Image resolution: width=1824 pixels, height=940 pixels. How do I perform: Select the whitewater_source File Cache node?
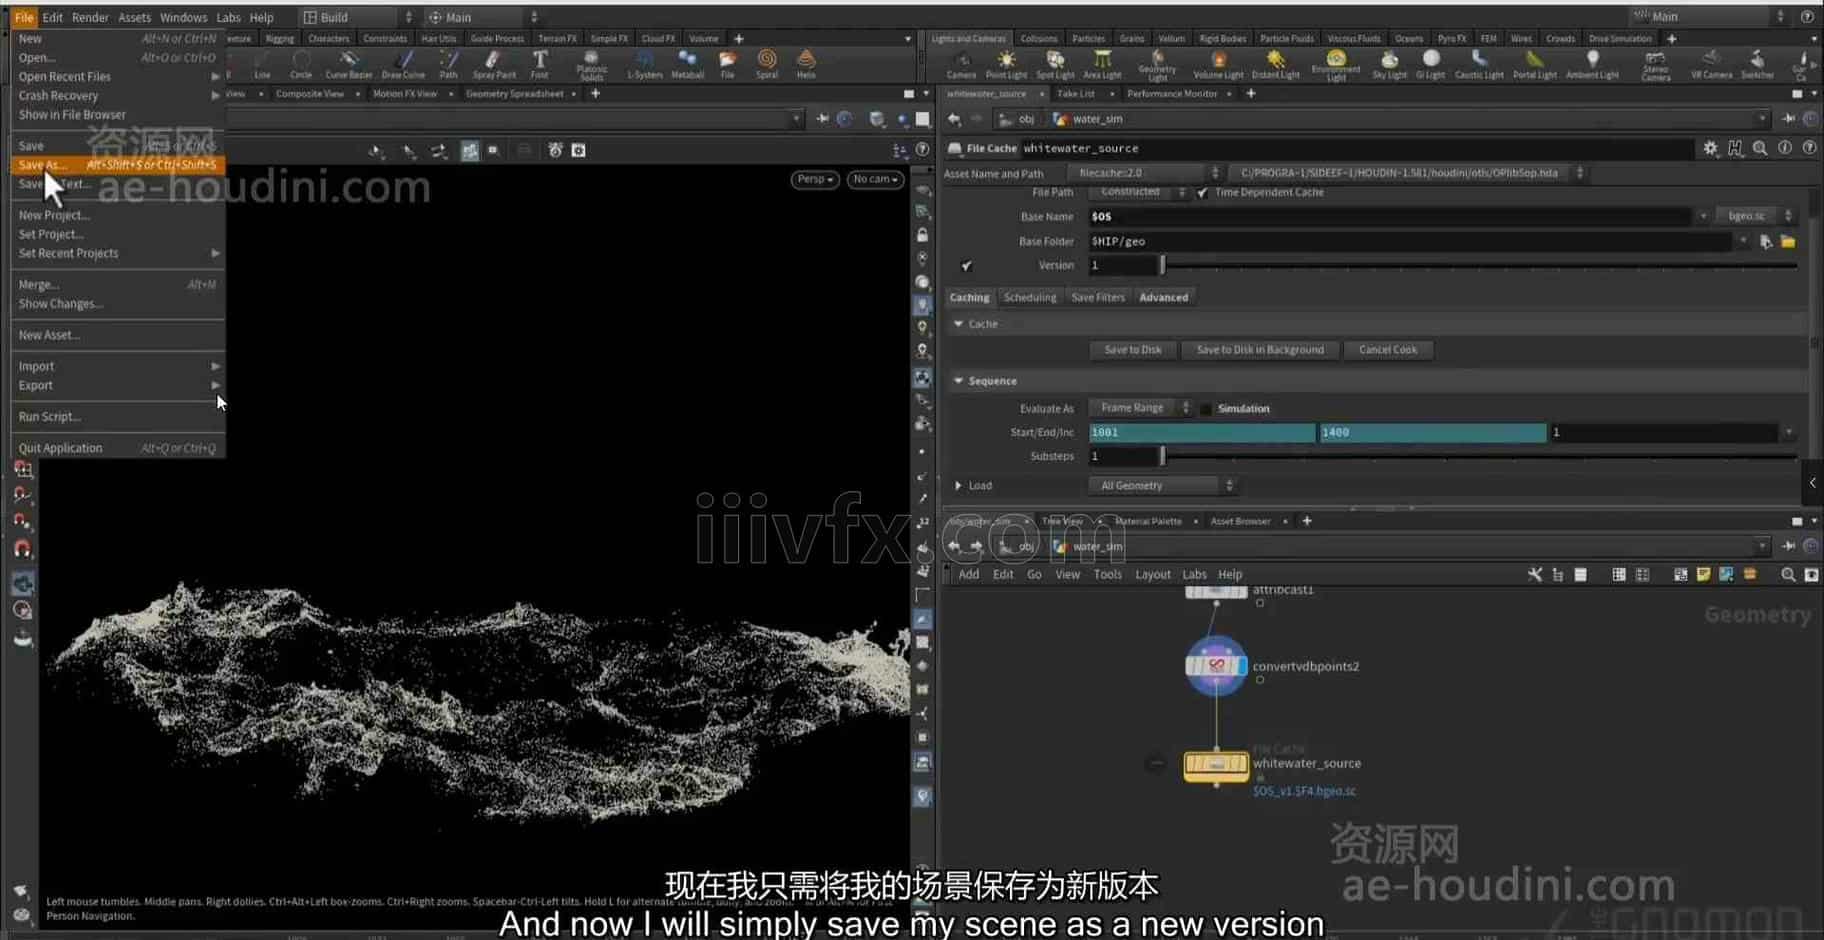(1216, 766)
